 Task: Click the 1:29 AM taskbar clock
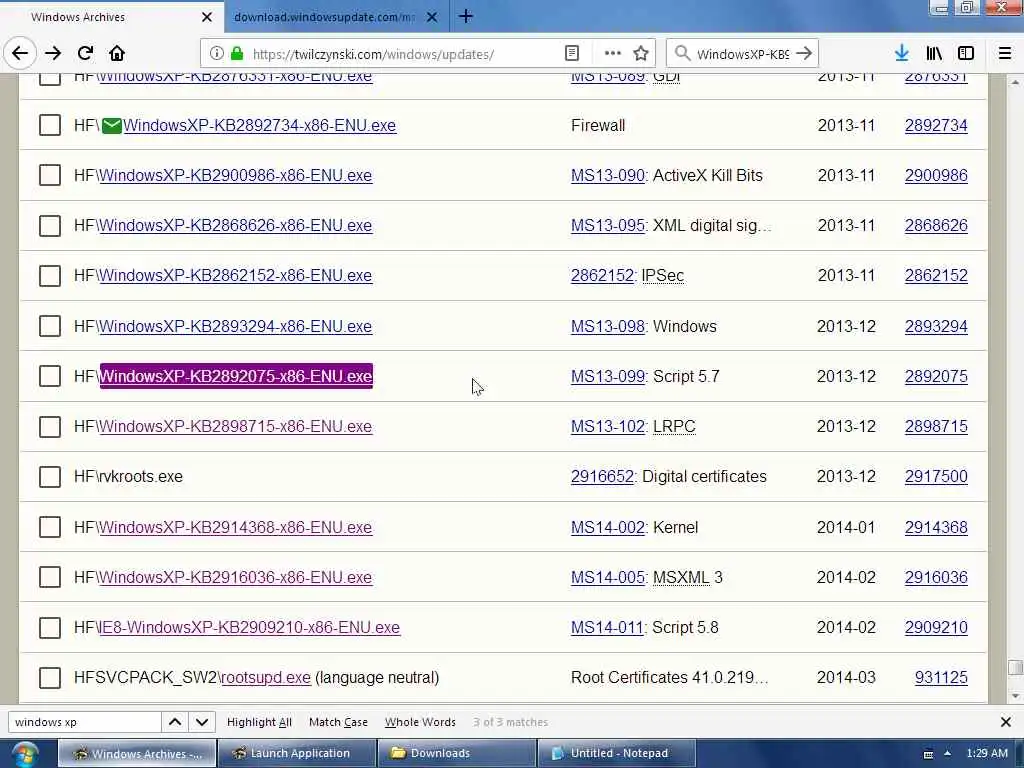pos(987,754)
